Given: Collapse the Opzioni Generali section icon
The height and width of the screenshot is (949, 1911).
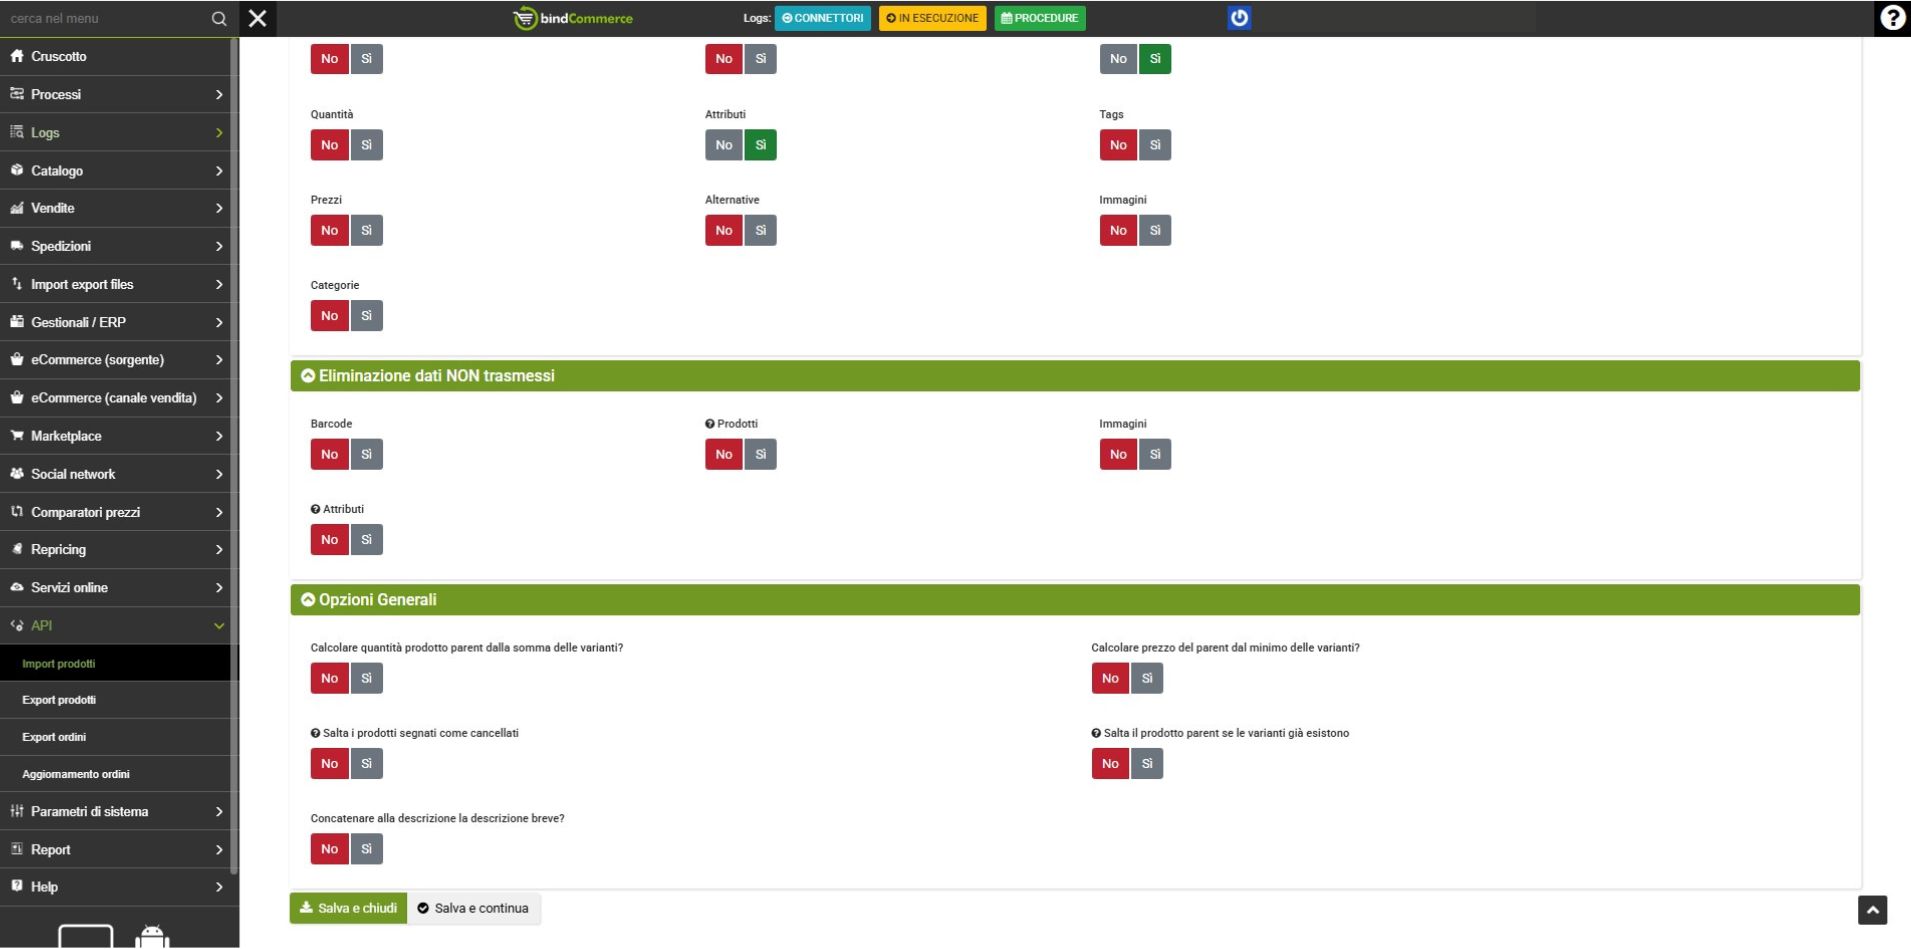Looking at the screenshot, I should pos(308,600).
